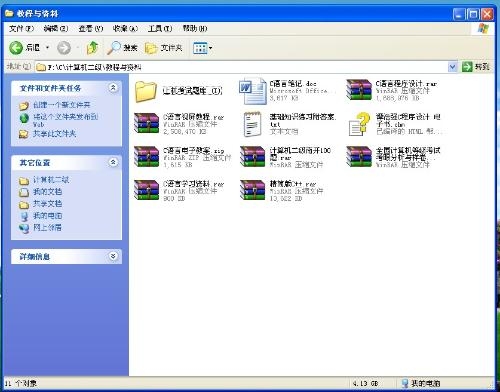Image resolution: width=500 pixels, height=392 pixels.
Task: Select the 全国计算机等级考试 archive file
Action: [x=359, y=156]
